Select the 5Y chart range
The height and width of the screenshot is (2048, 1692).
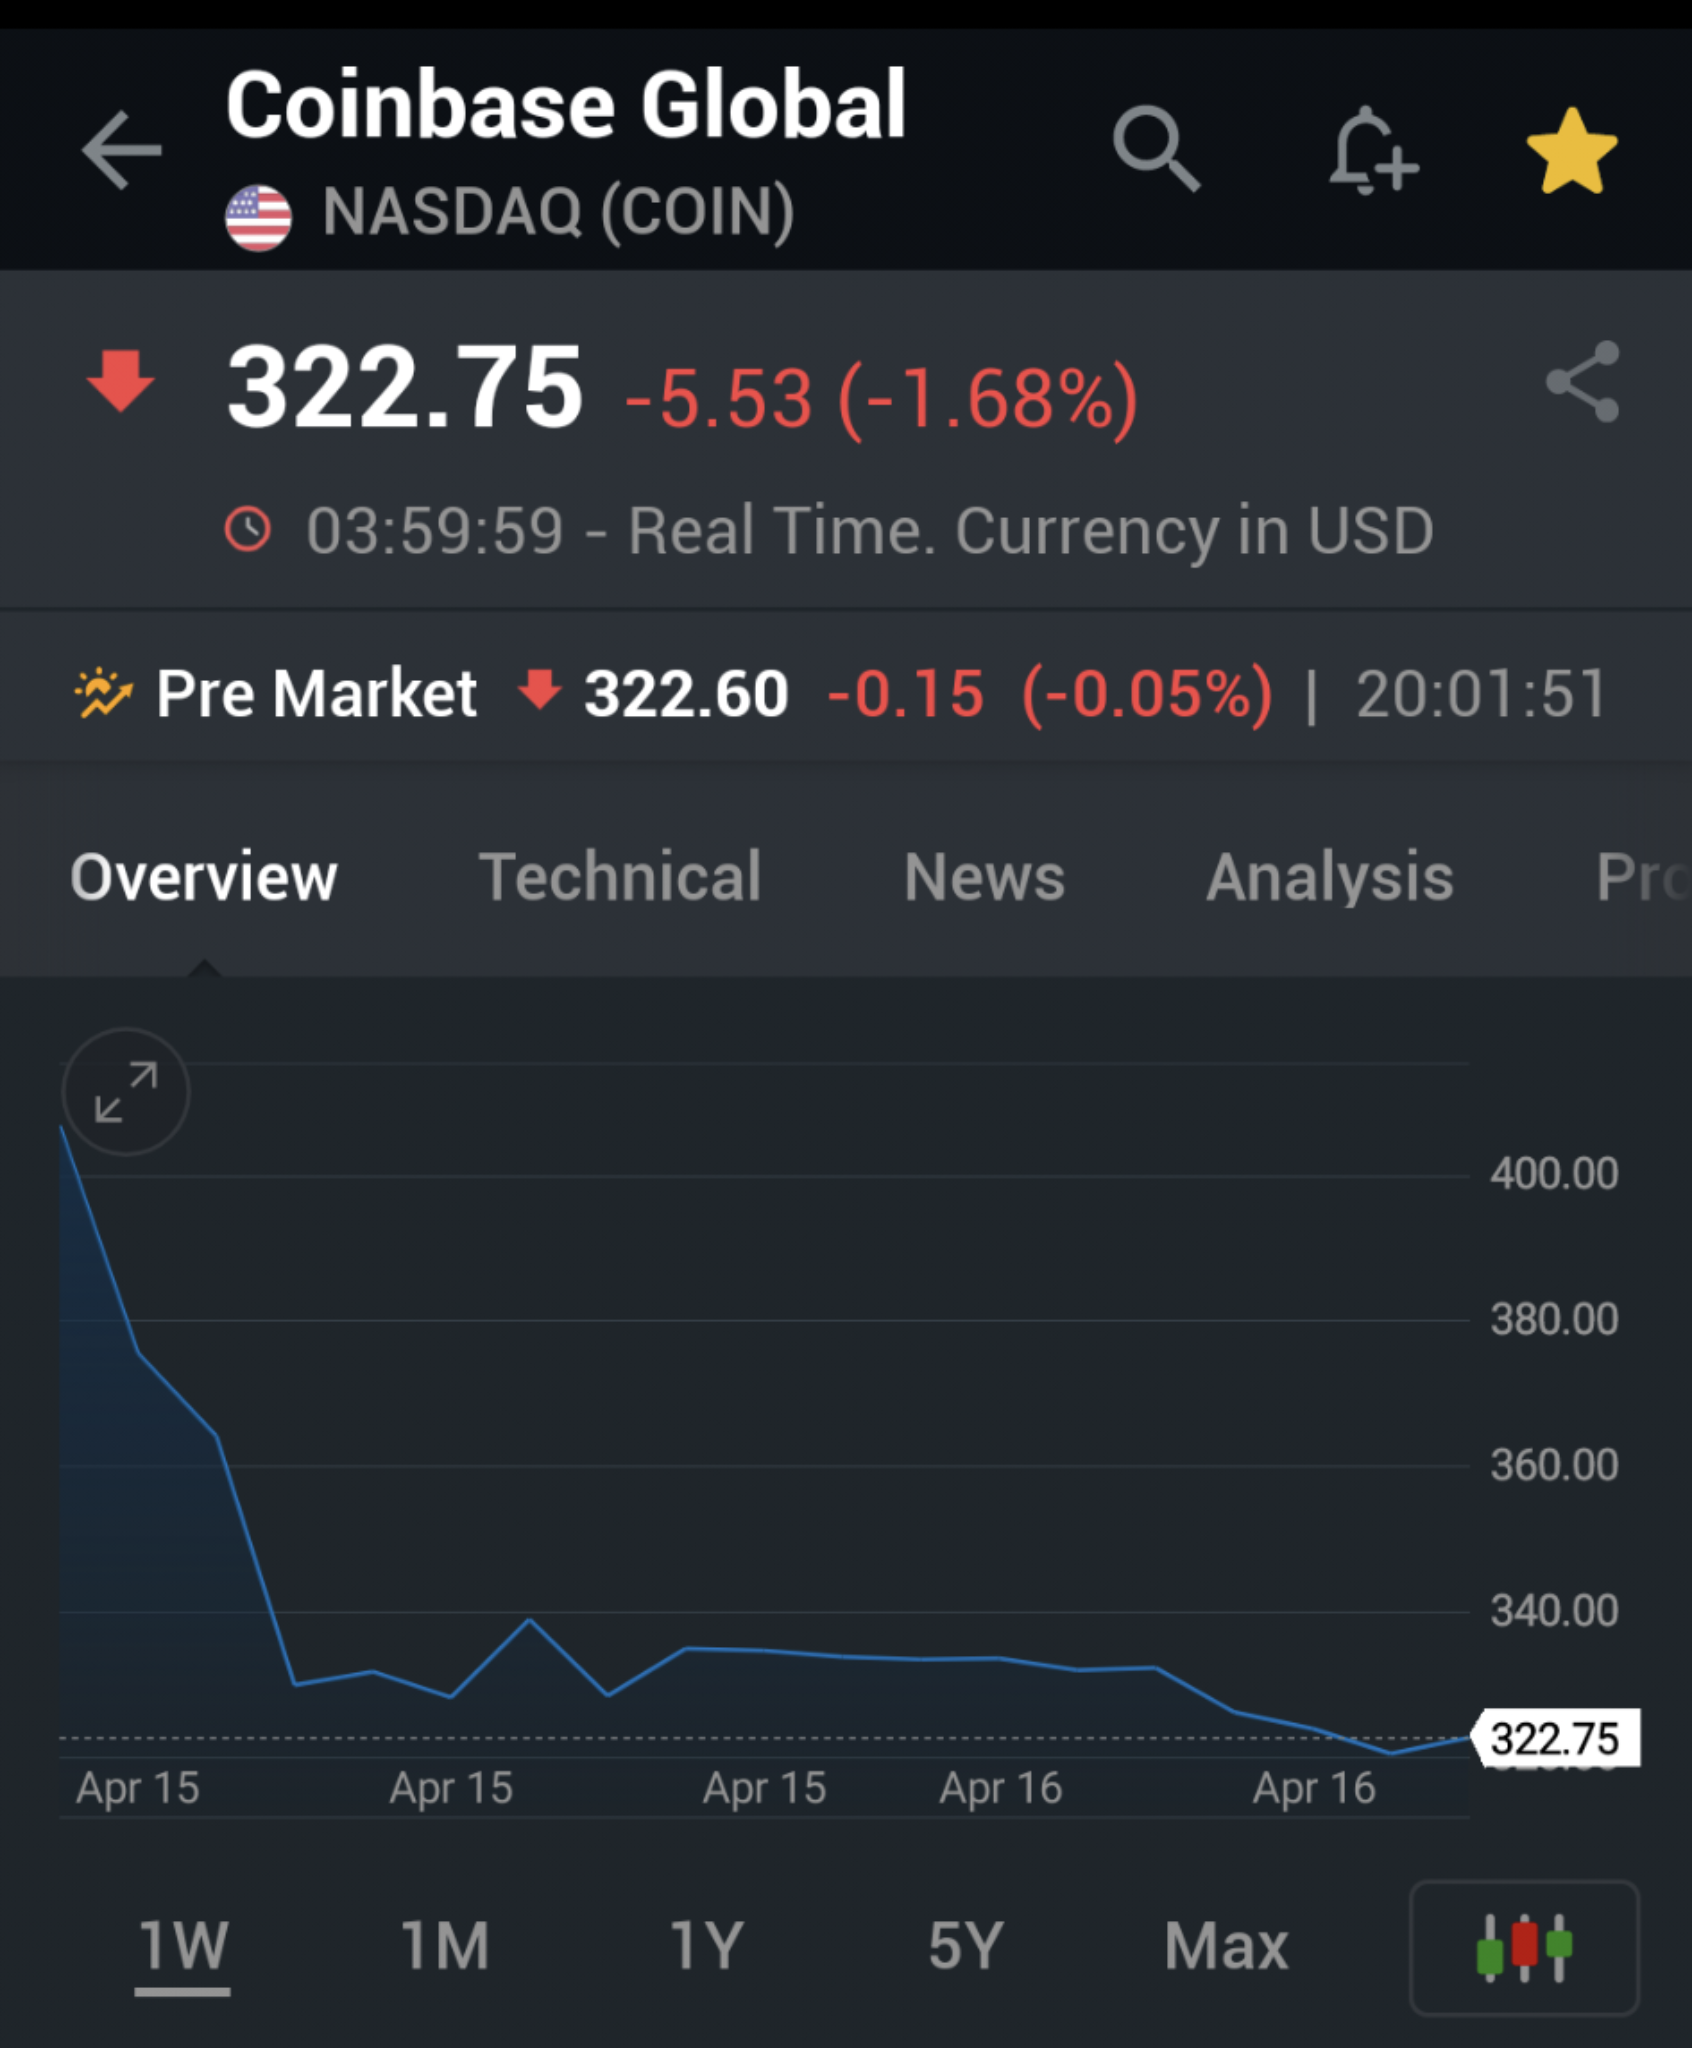[x=965, y=1945]
